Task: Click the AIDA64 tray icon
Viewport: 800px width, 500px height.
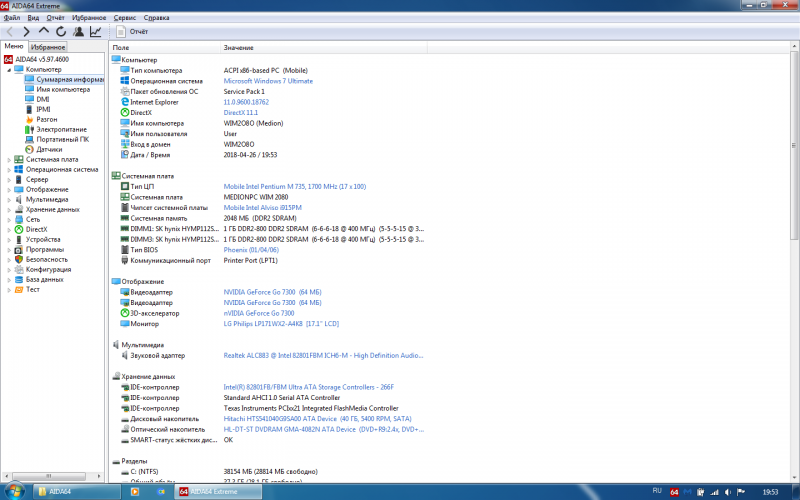Action: click(674, 492)
